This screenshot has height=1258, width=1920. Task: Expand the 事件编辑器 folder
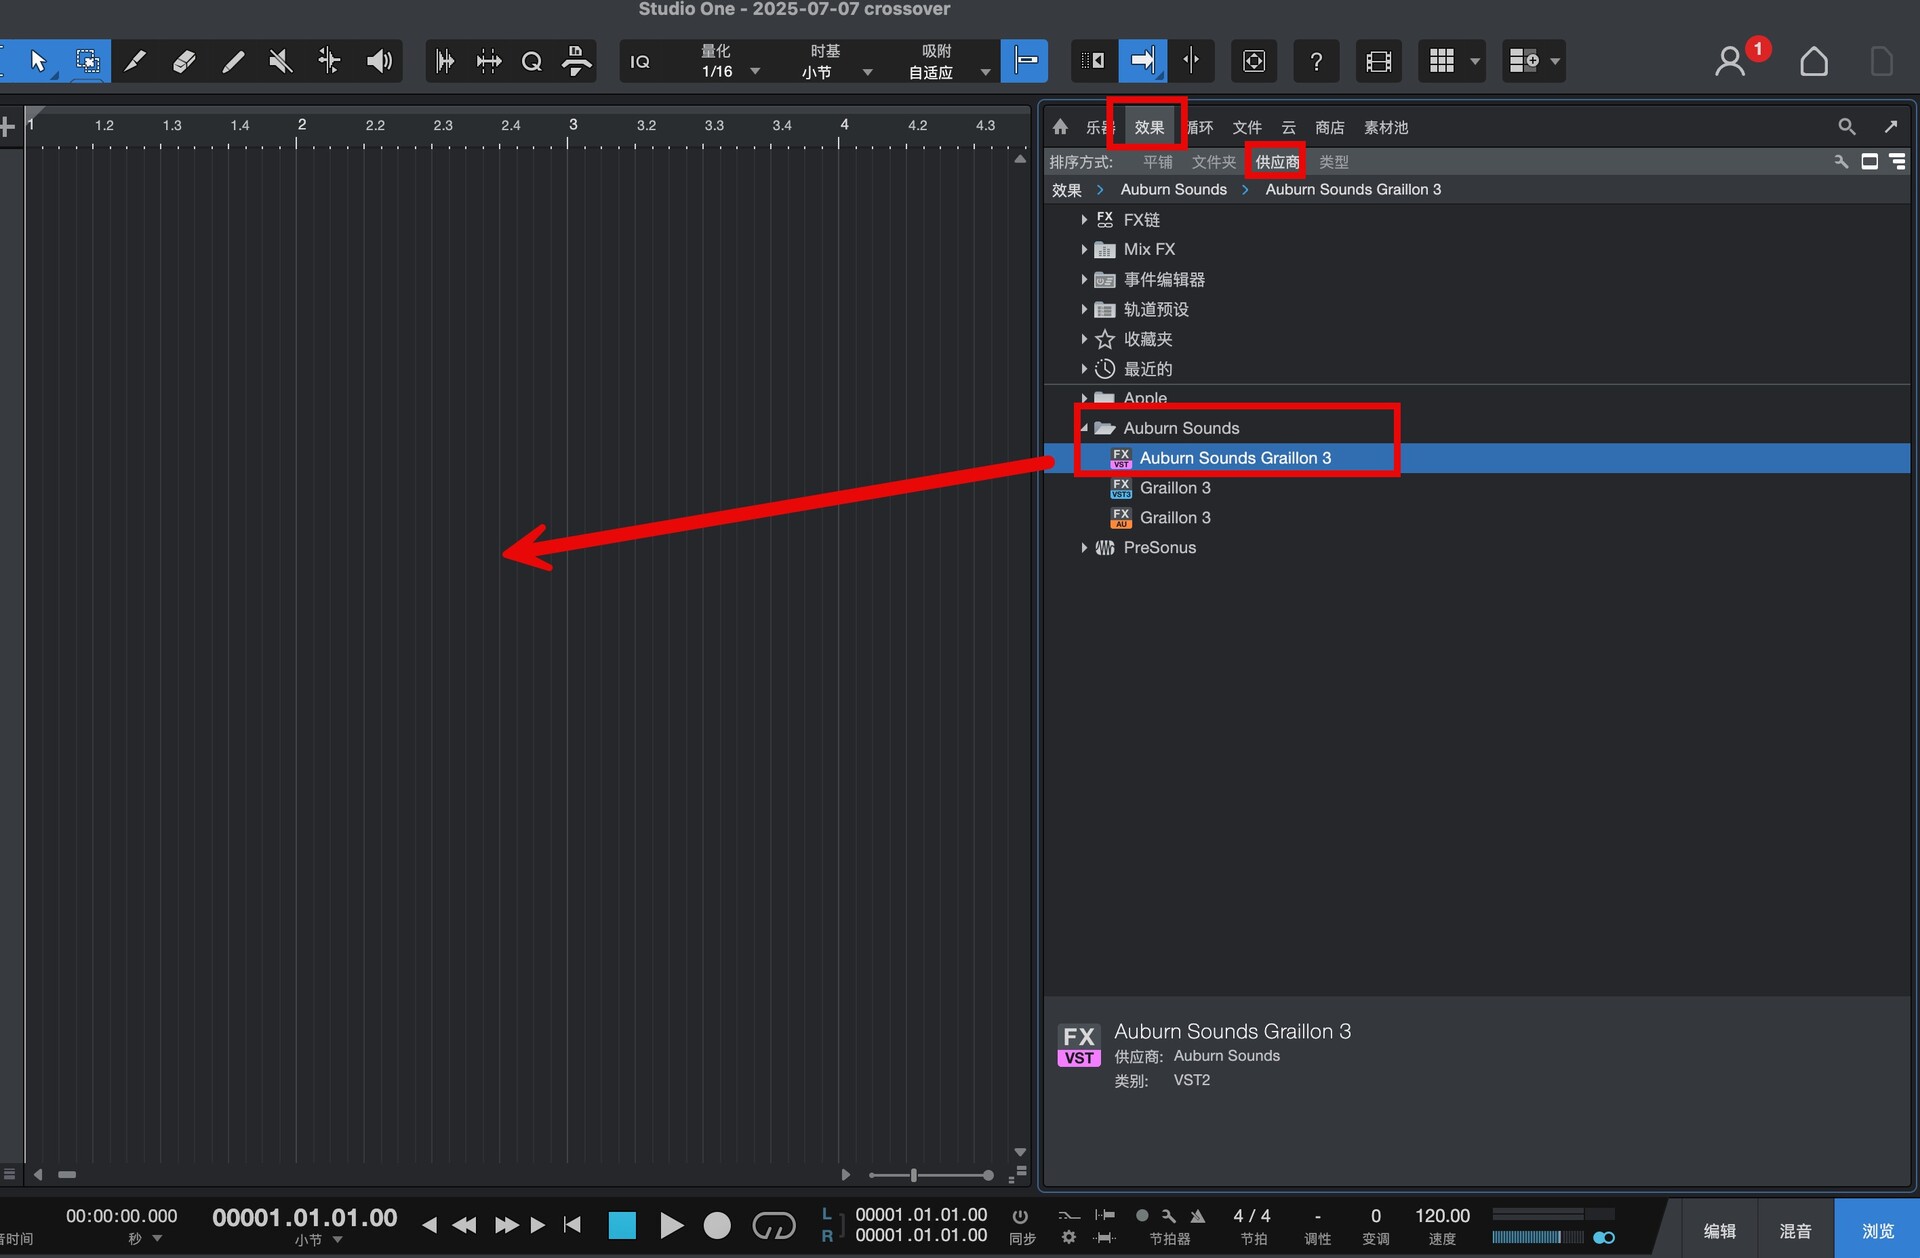[x=1084, y=279]
